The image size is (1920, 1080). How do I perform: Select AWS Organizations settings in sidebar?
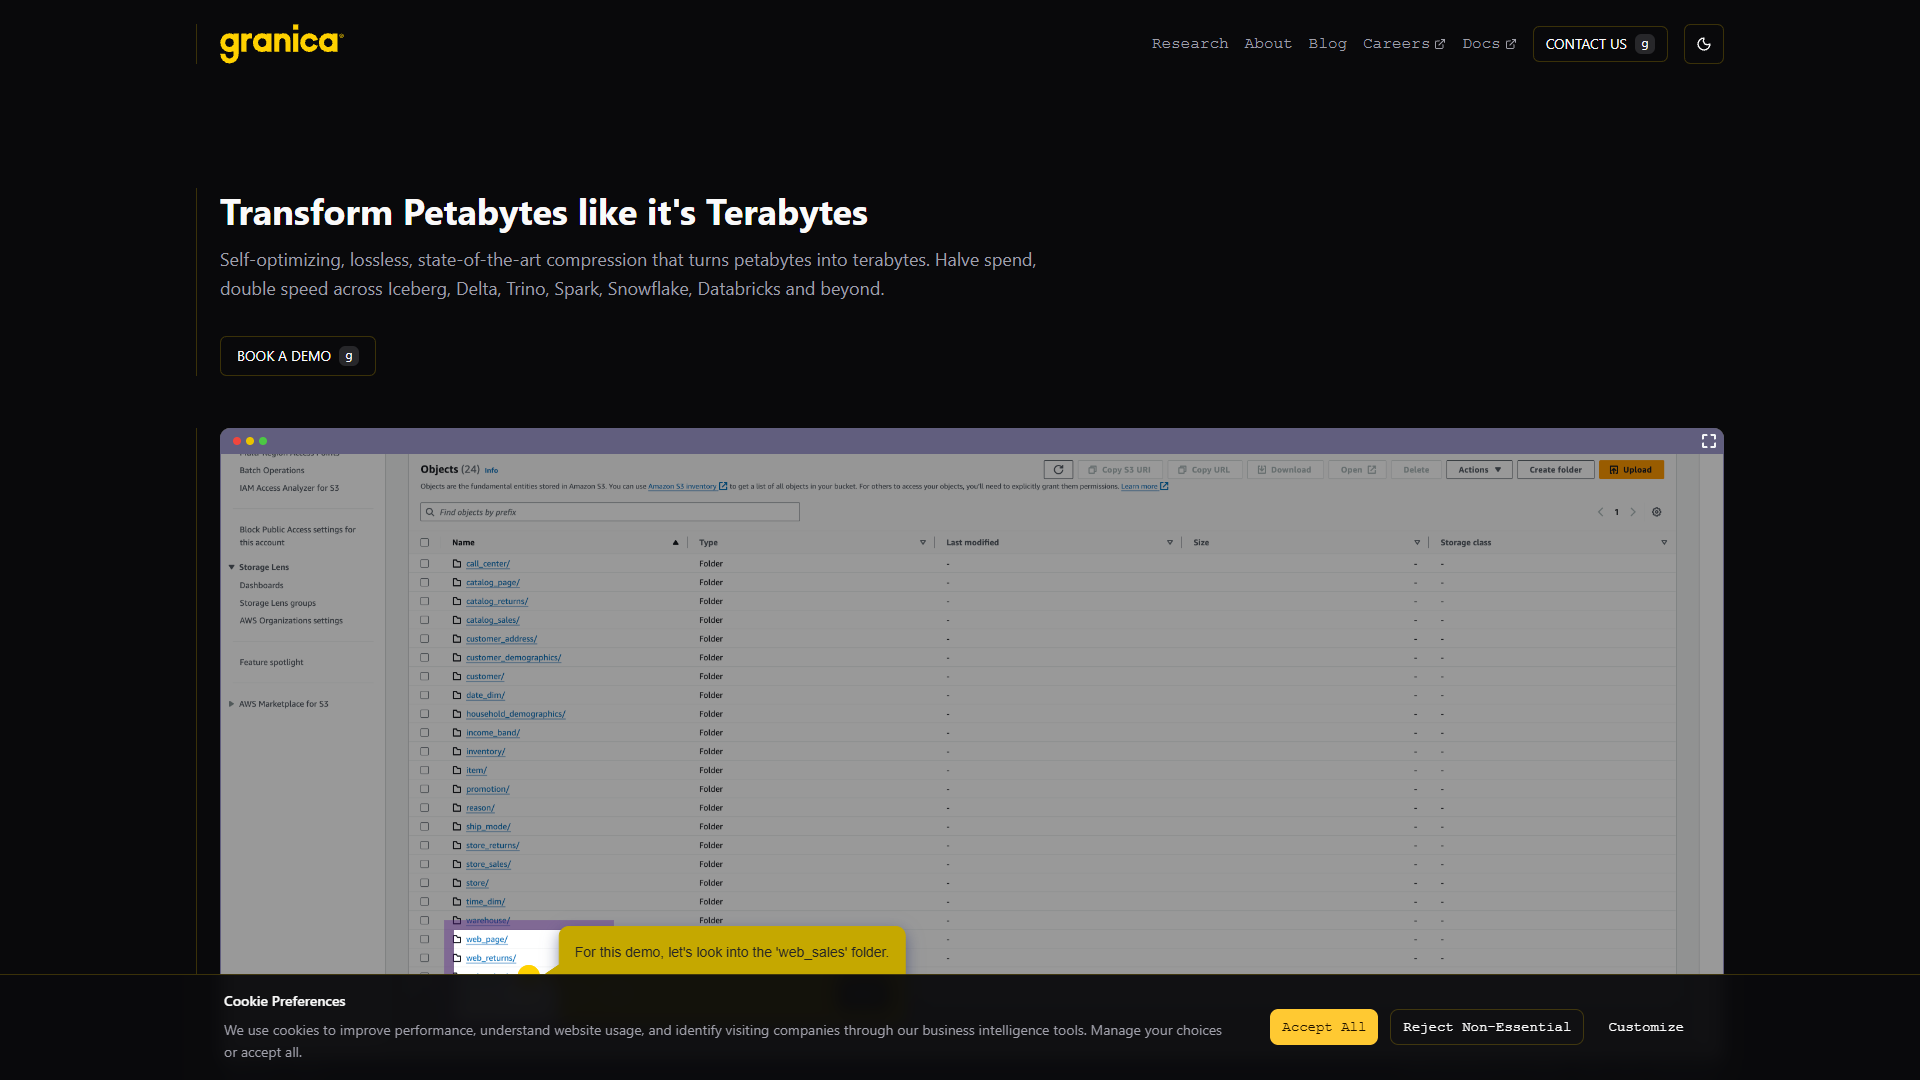291,621
